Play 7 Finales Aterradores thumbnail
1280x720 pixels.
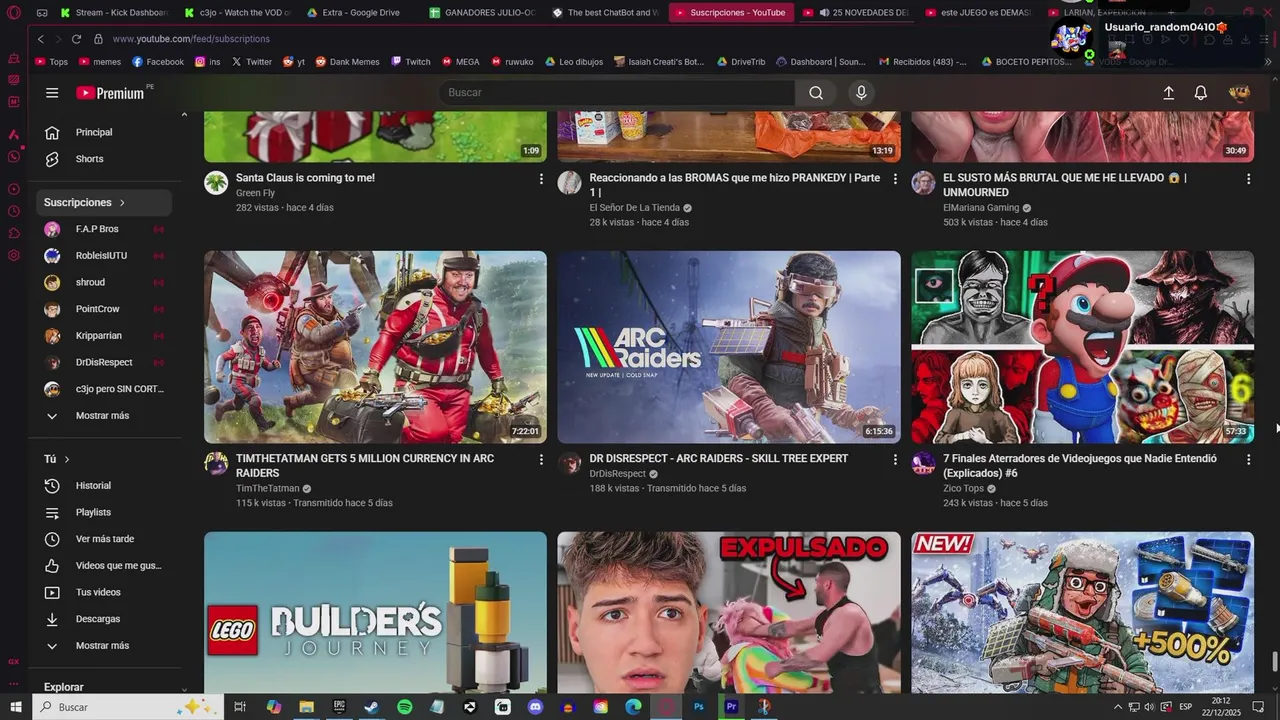tap(1082, 347)
